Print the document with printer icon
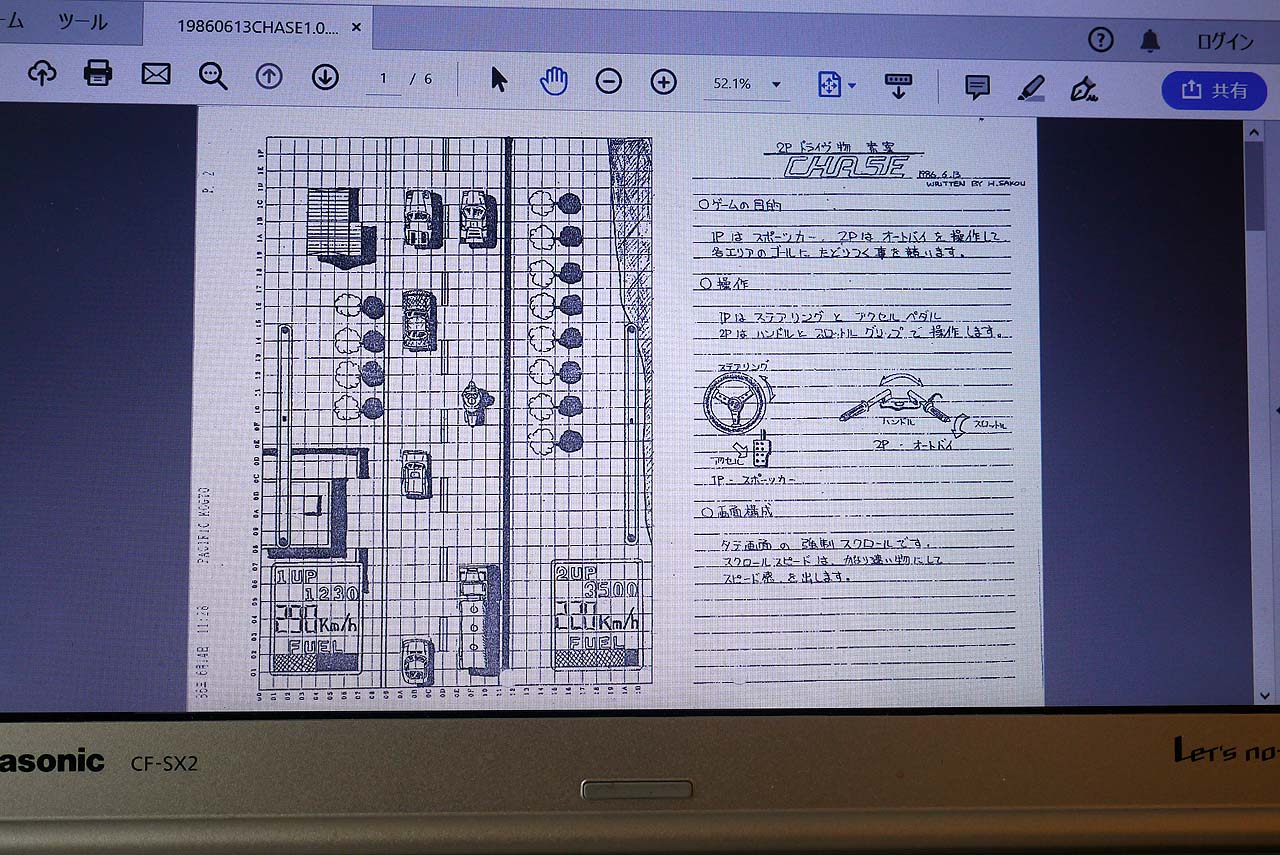The height and width of the screenshot is (855, 1280). [x=98, y=74]
